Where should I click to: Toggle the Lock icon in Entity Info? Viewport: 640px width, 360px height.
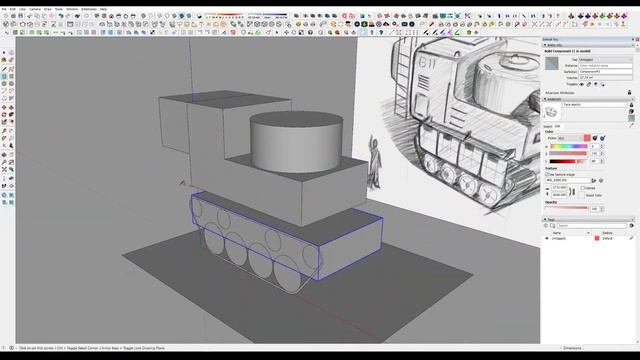pyautogui.click(x=589, y=84)
